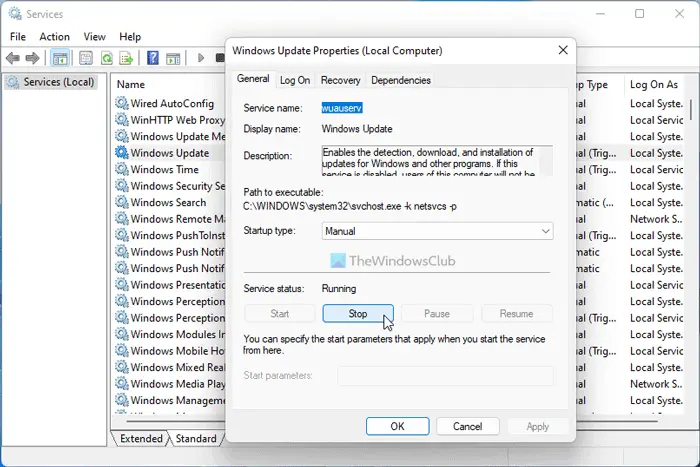Click the gear icon beside Windows Search
700x467 pixels.
(122, 202)
